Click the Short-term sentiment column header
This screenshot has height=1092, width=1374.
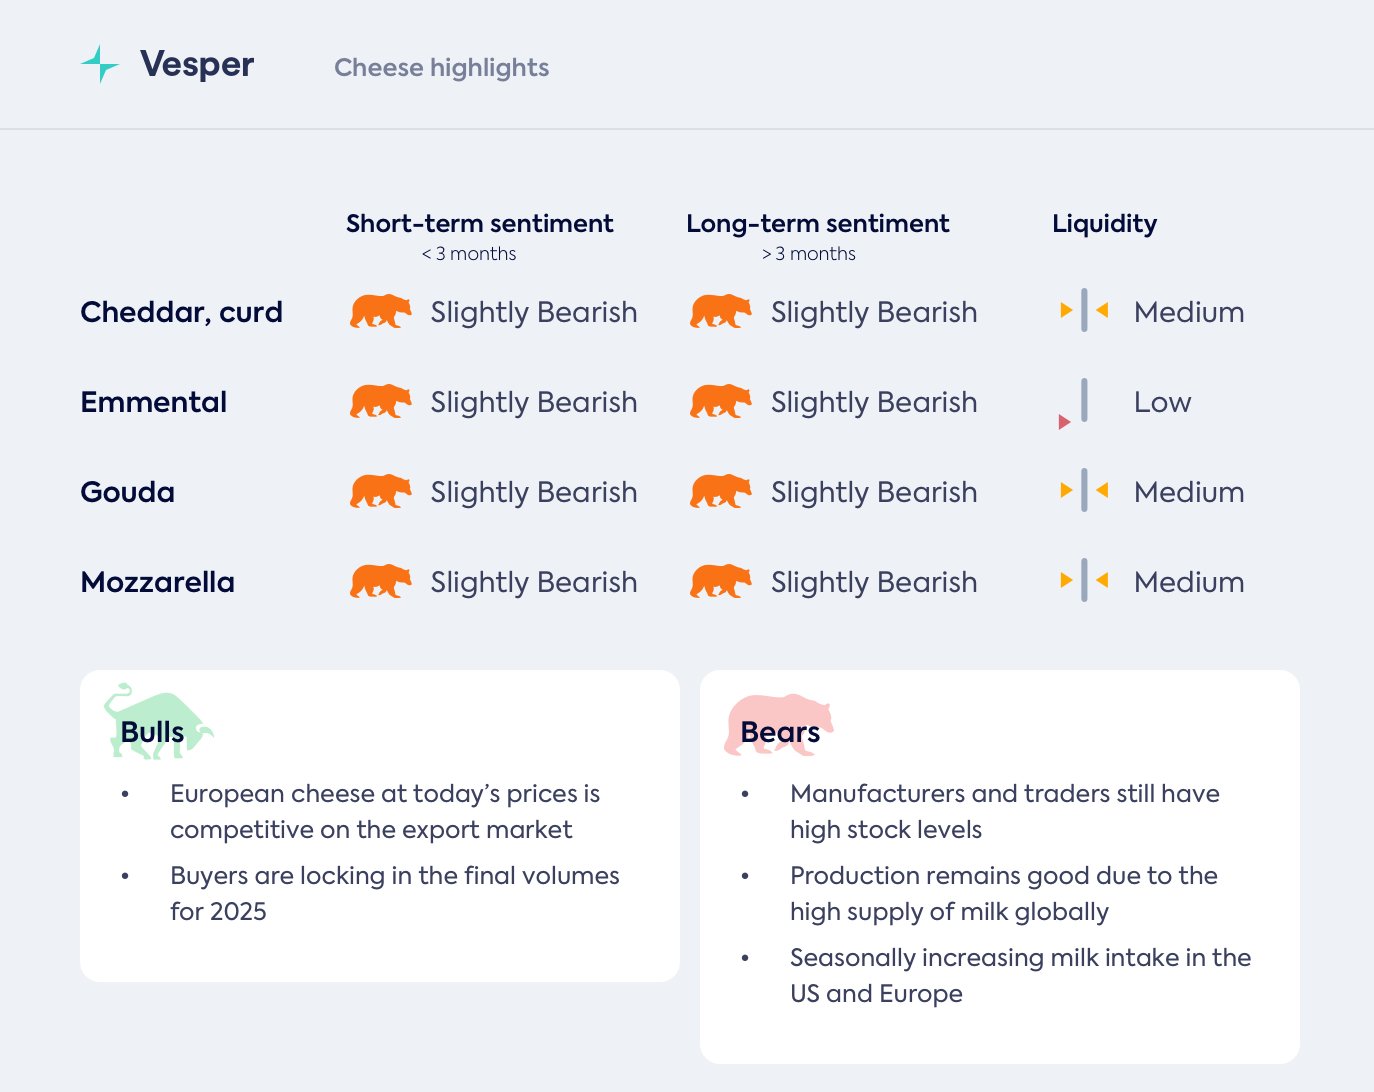coord(479,224)
